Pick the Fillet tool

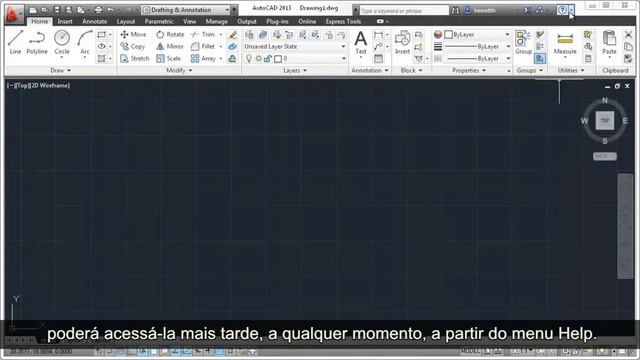click(203, 47)
